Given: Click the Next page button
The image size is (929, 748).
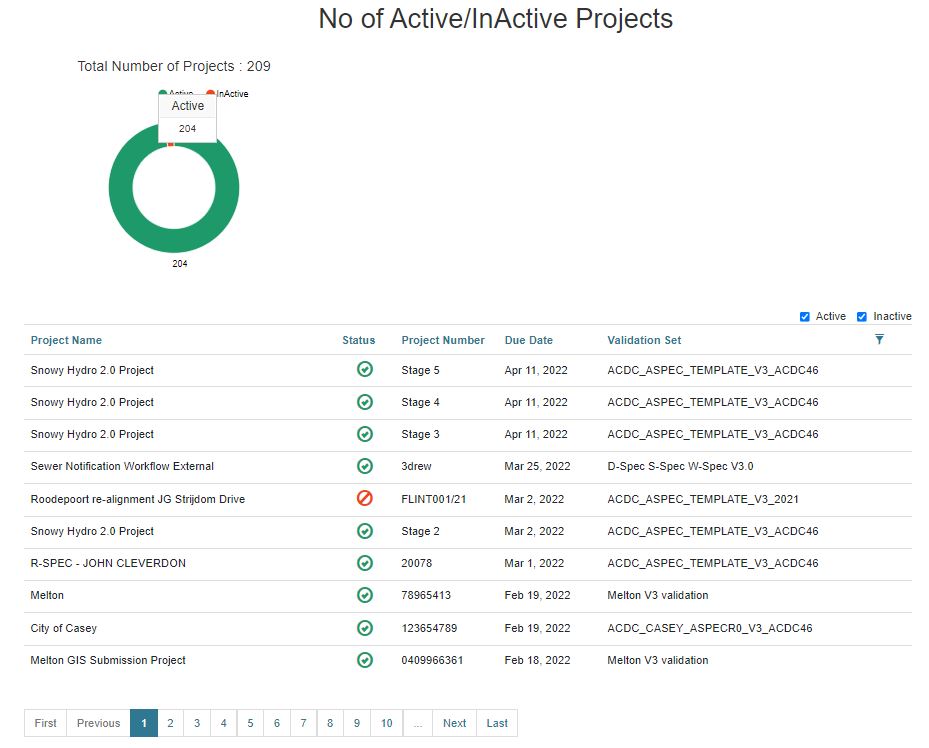Looking at the screenshot, I should [454, 723].
